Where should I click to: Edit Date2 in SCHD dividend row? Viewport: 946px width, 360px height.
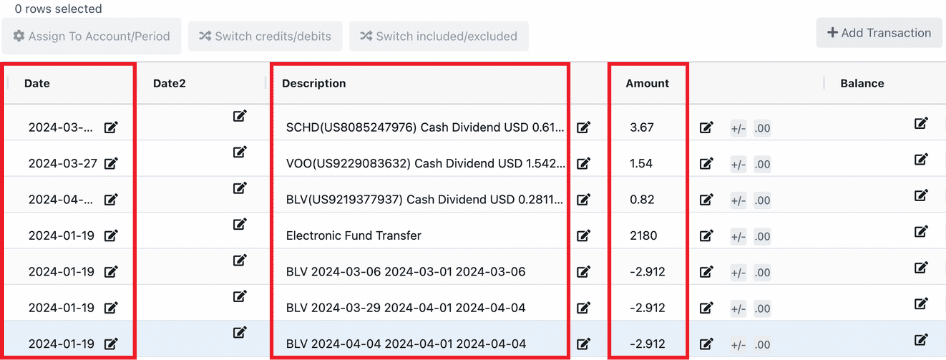[x=240, y=116]
